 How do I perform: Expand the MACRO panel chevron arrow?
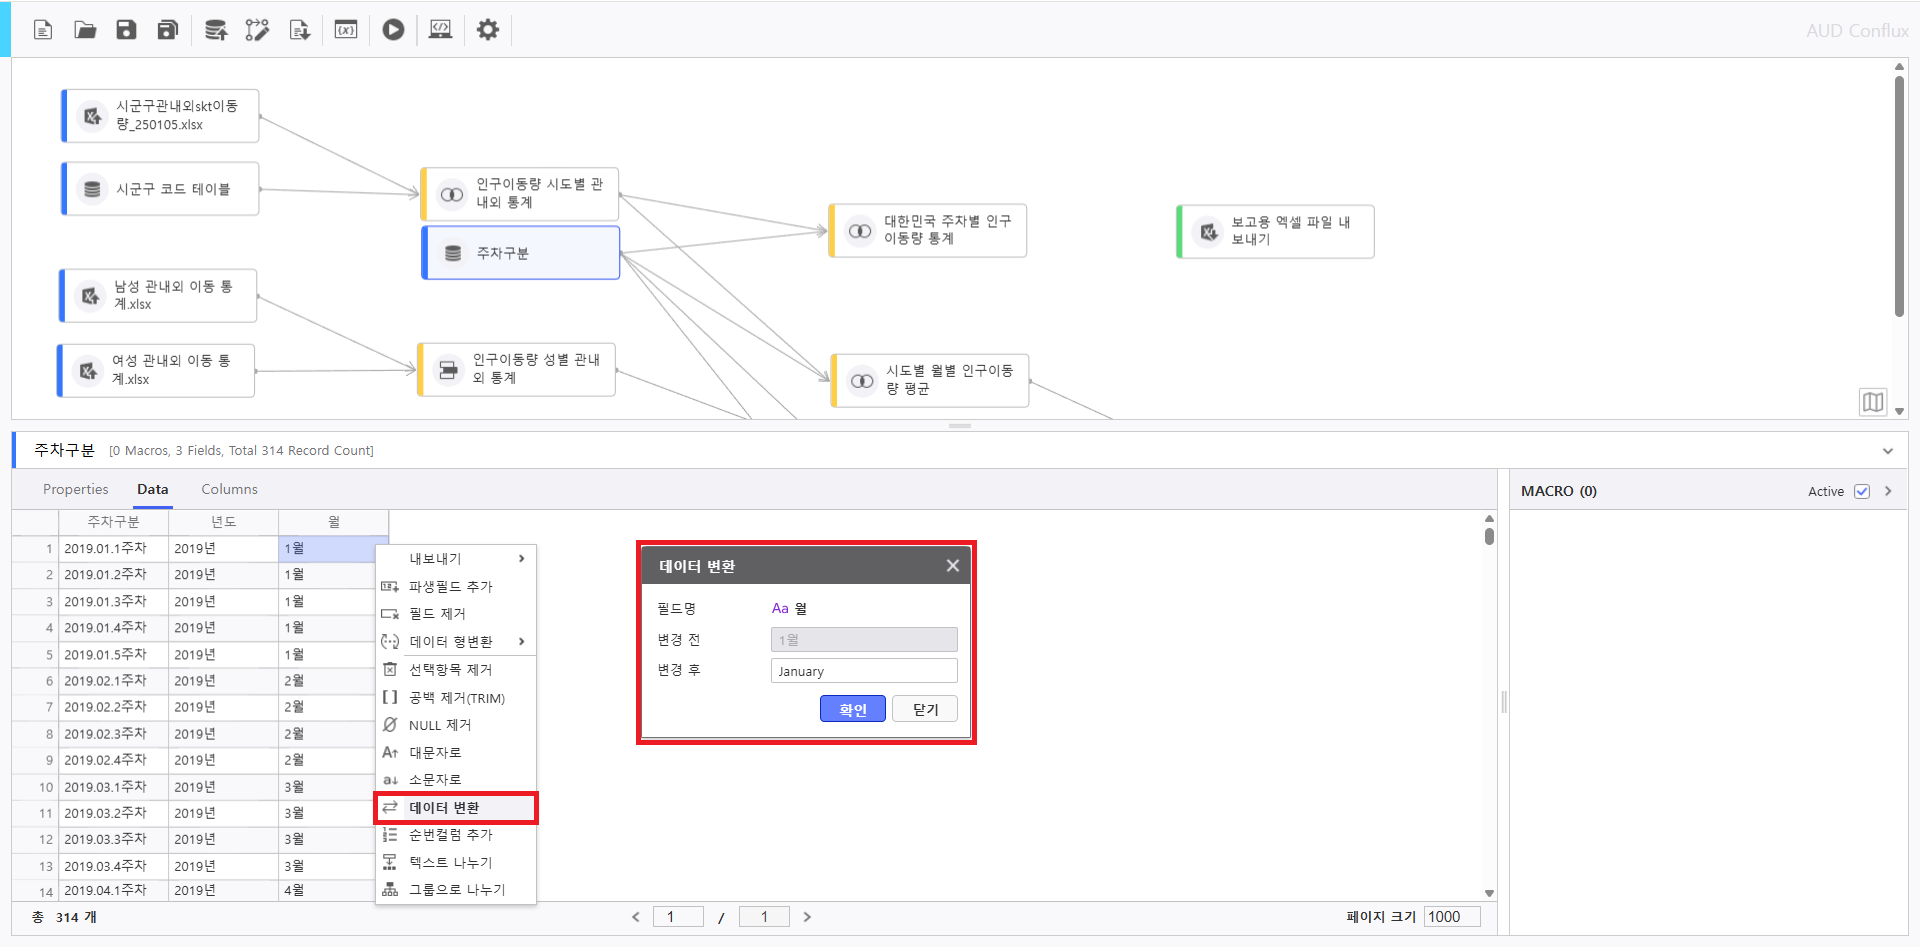[x=1888, y=491]
